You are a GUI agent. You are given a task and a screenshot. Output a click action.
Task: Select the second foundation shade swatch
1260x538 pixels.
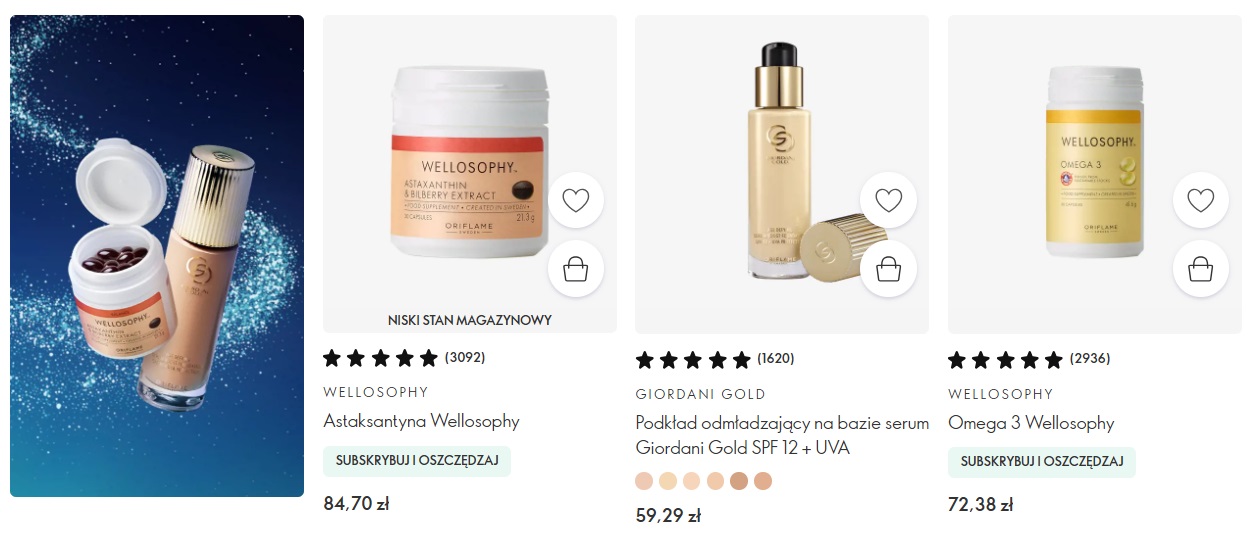668,481
